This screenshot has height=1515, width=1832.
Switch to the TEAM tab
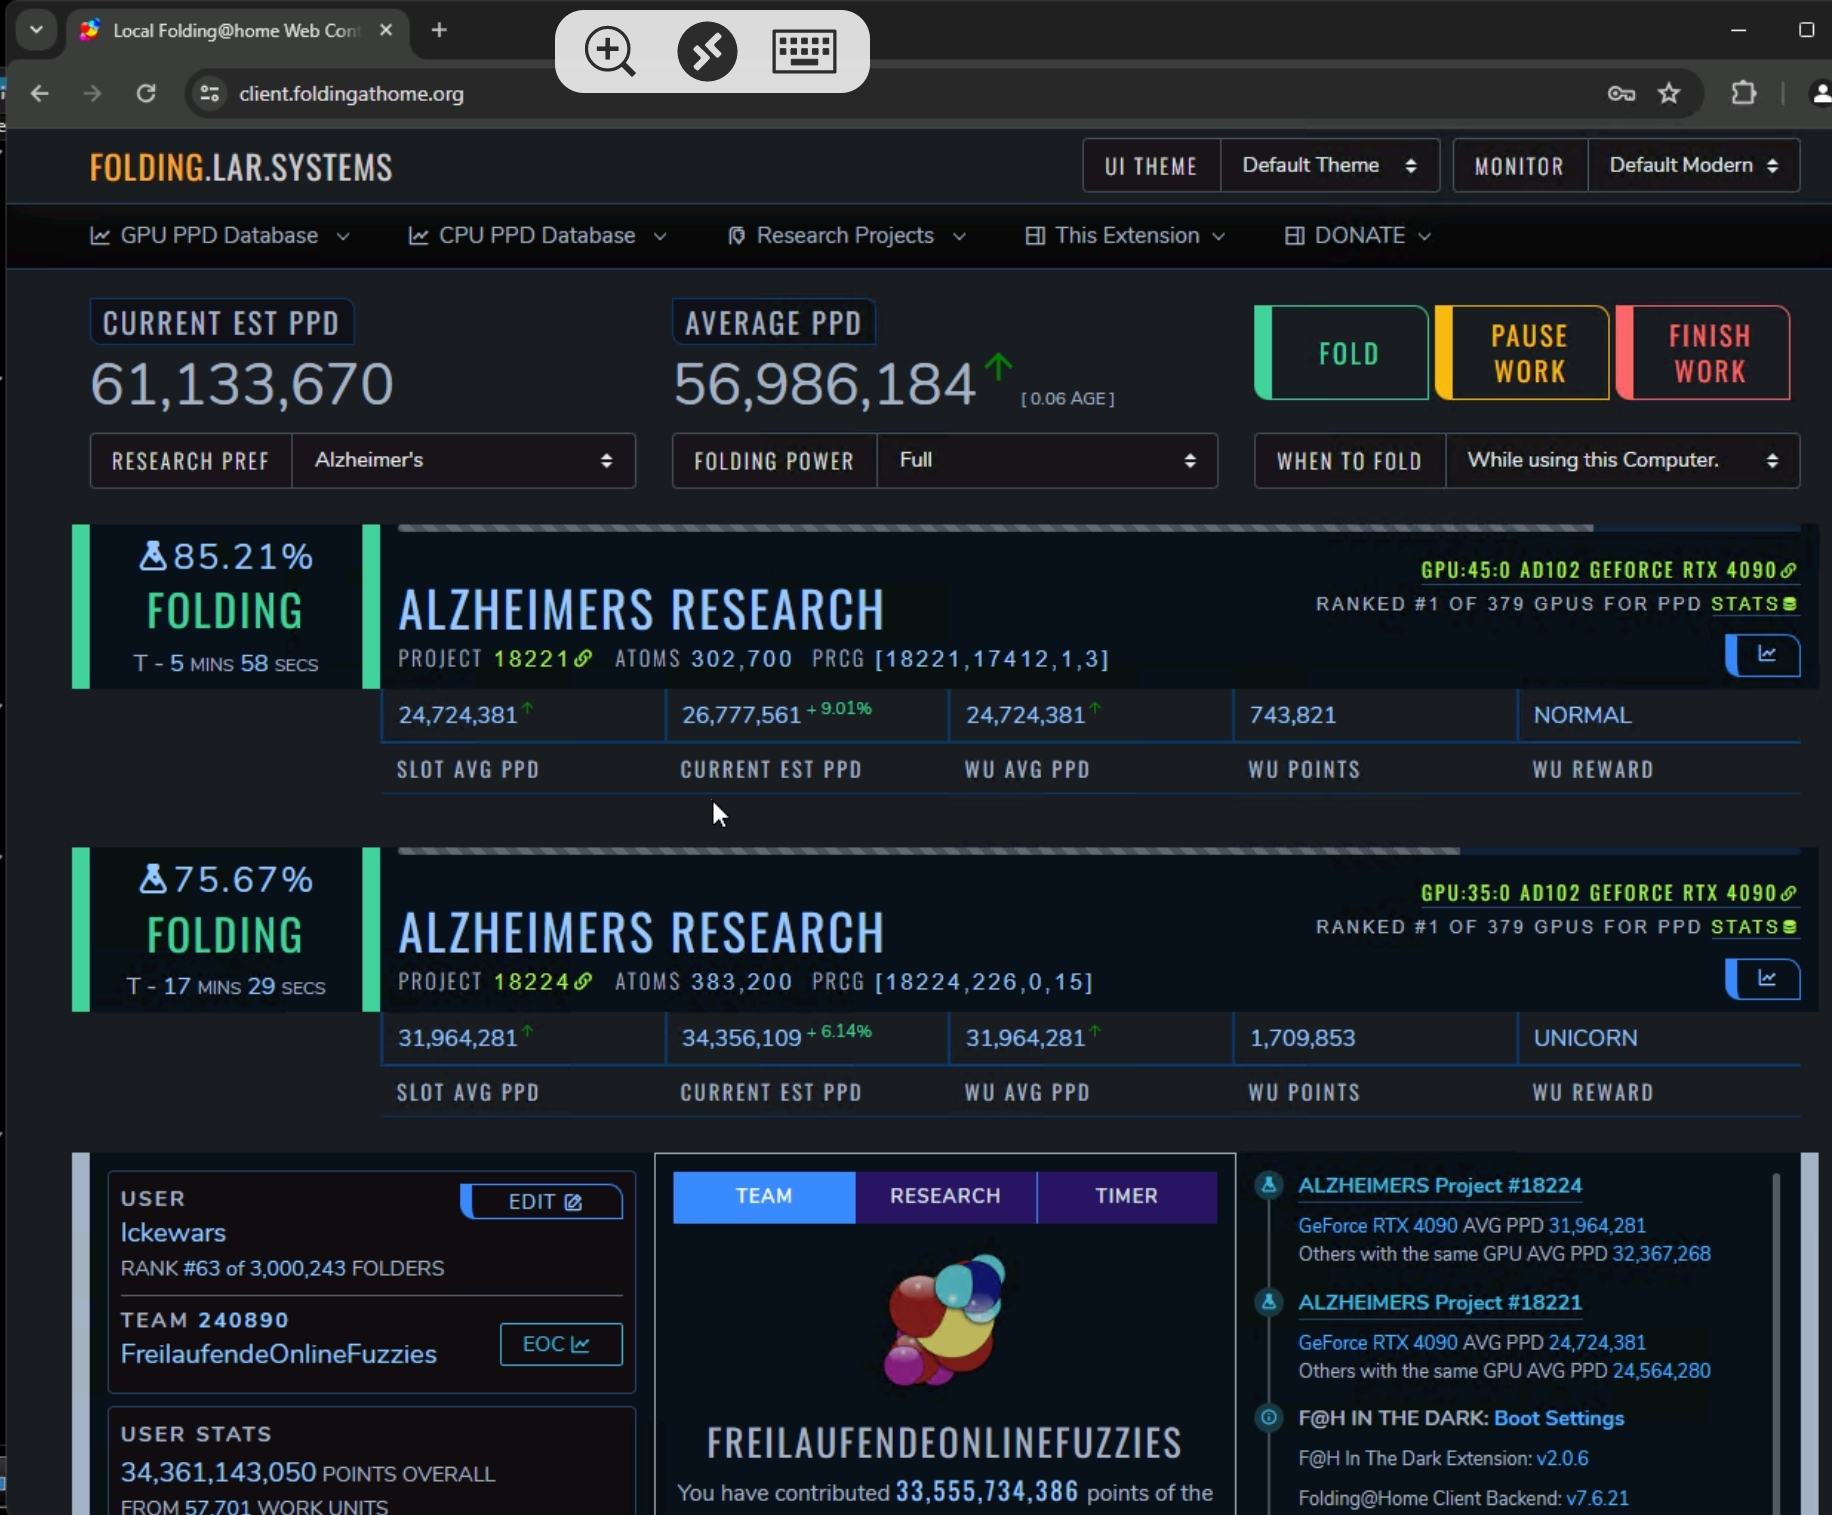coord(764,1197)
